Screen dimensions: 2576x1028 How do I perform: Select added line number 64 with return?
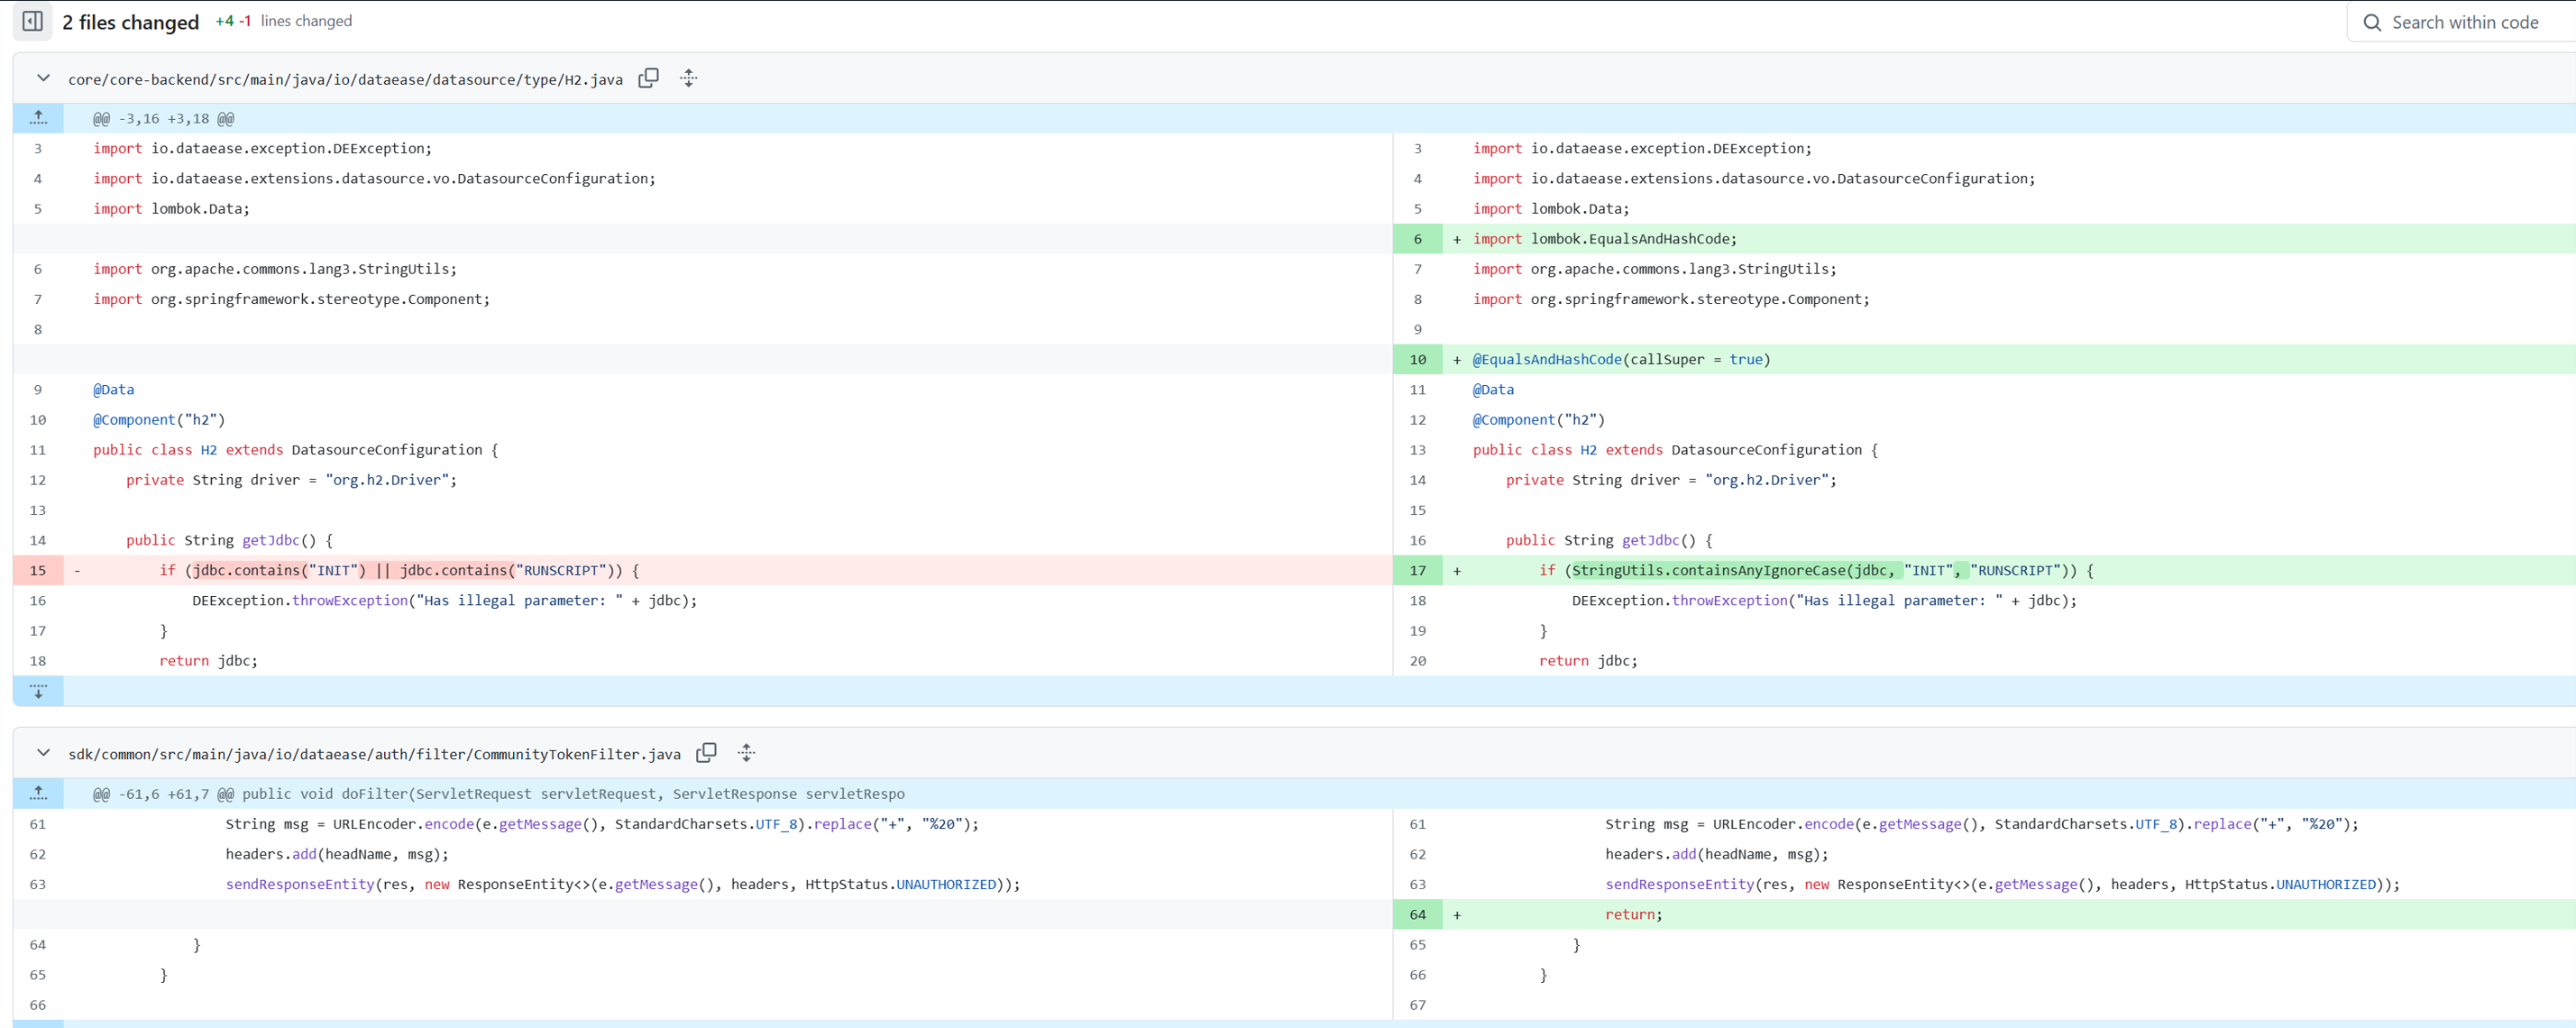coord(1417,915)
